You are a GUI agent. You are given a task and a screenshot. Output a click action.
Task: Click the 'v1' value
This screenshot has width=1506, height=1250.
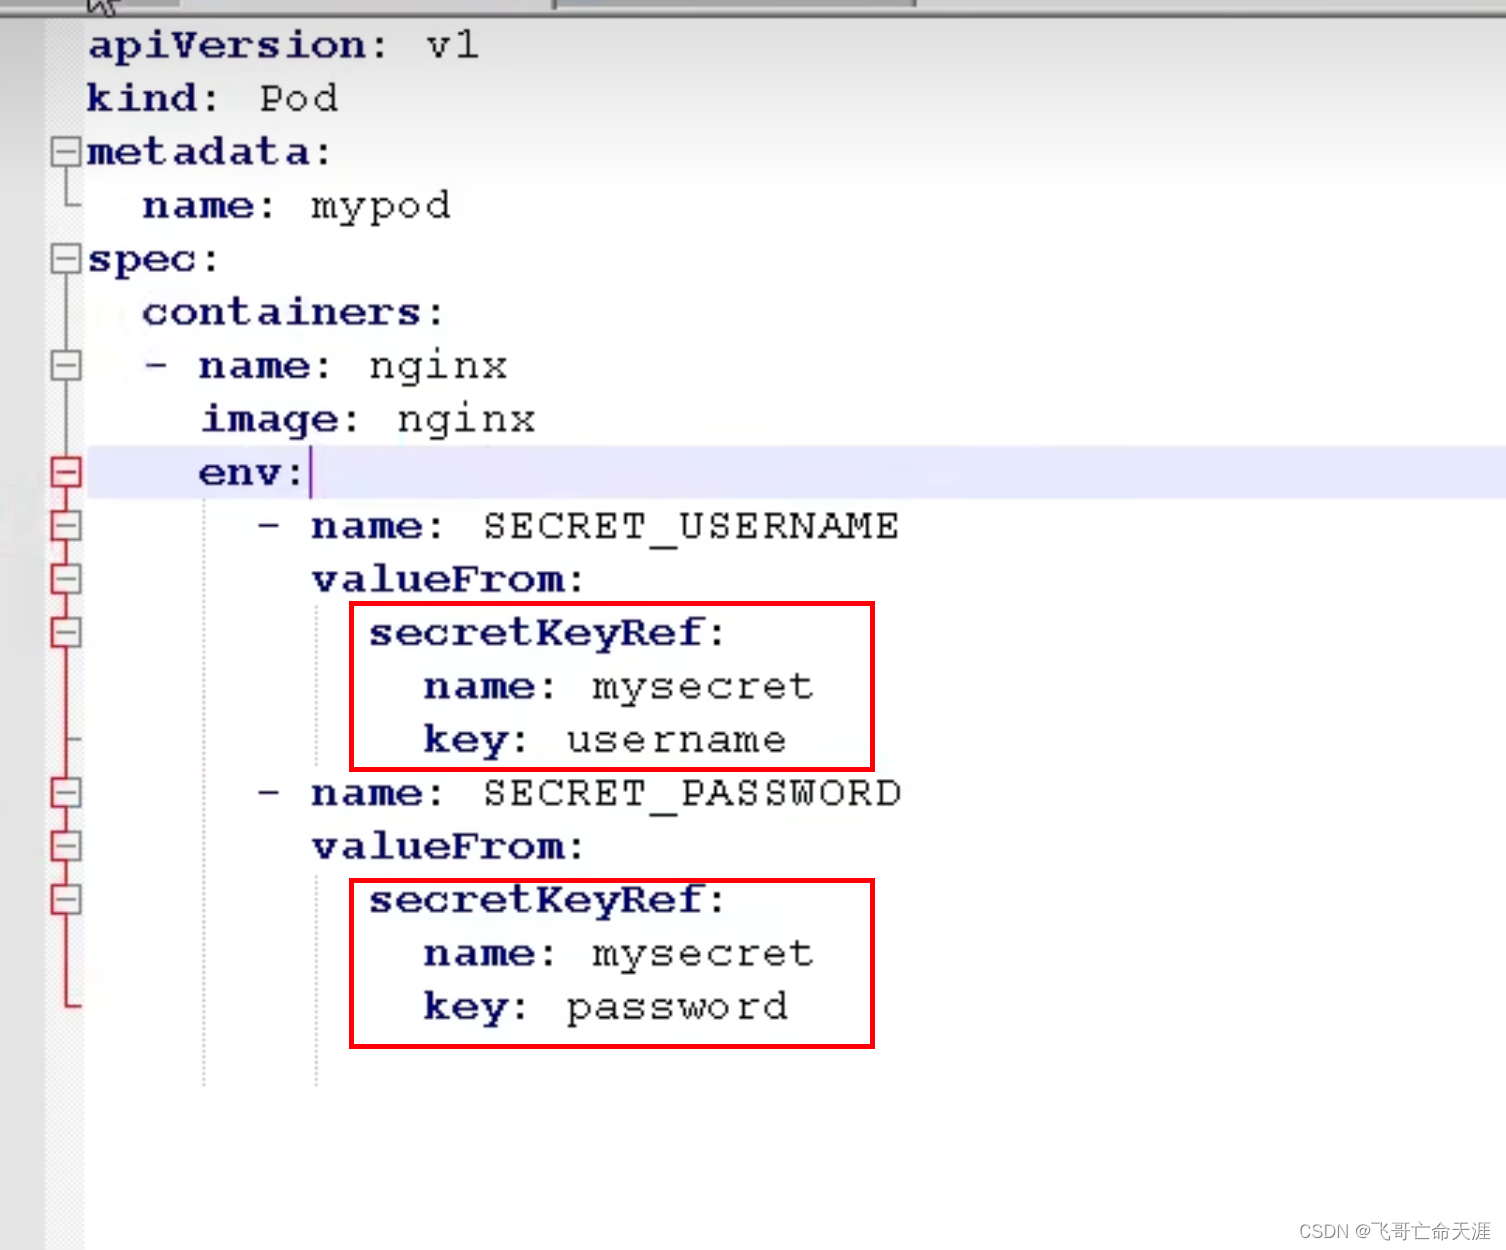(x=452, y=45)
